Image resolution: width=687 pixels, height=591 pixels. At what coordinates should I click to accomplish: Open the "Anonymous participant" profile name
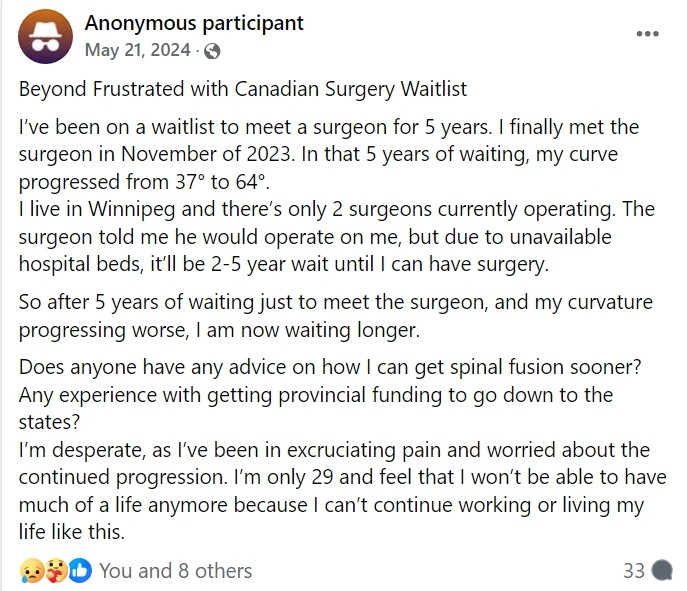point(194,22)
